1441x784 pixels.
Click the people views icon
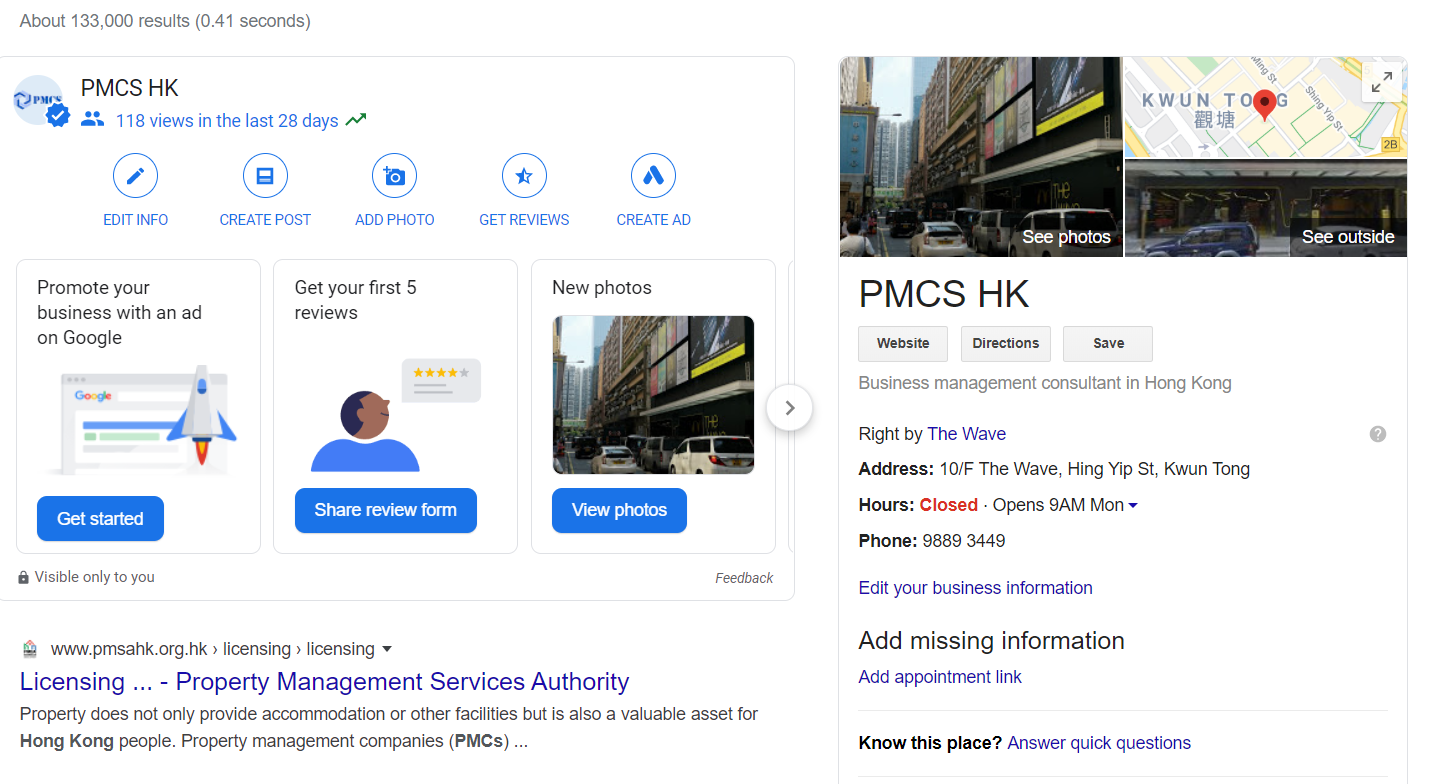pos(92,119)
